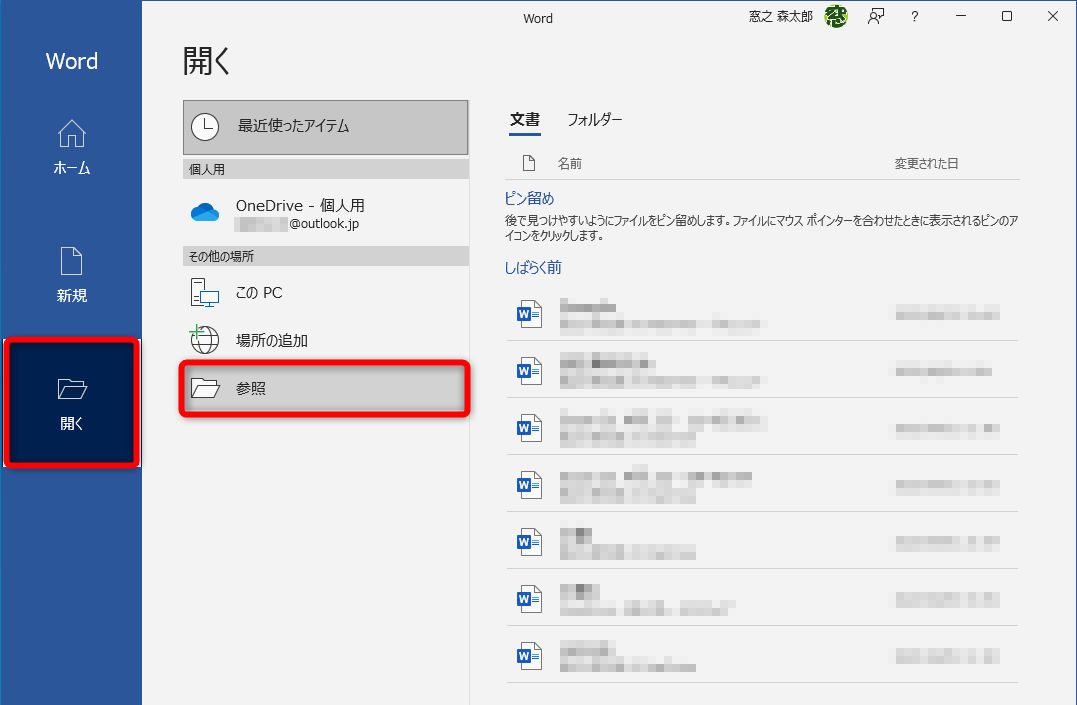Switch to the 文書 tab
The height and width of the screenshot is (705, 1077).
(x=525, y=119)
